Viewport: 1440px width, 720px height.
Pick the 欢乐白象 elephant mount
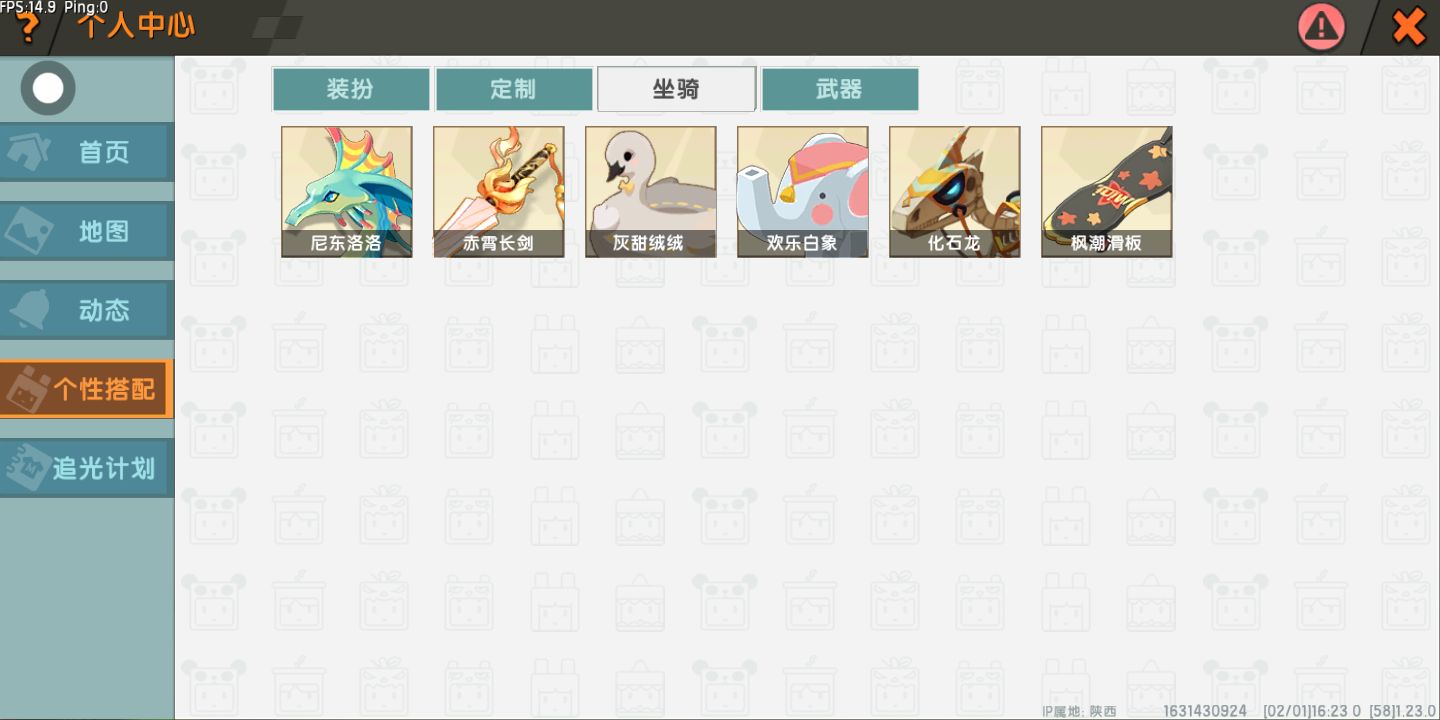click(803, 192)
